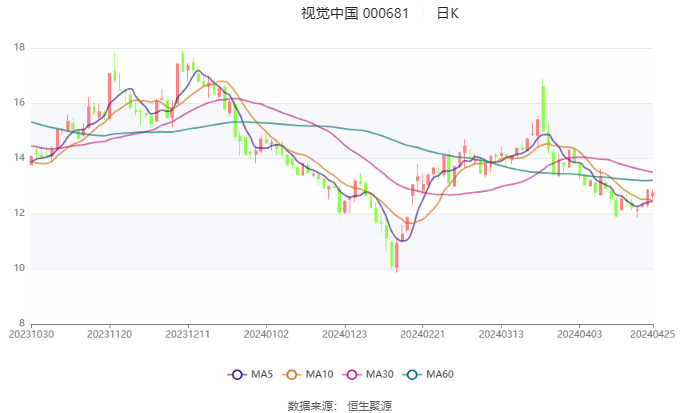Click the x-axis date label 20240102
The height and width of the screenshot is (413, 680).
pyautogui.click(x=266, y=334)
